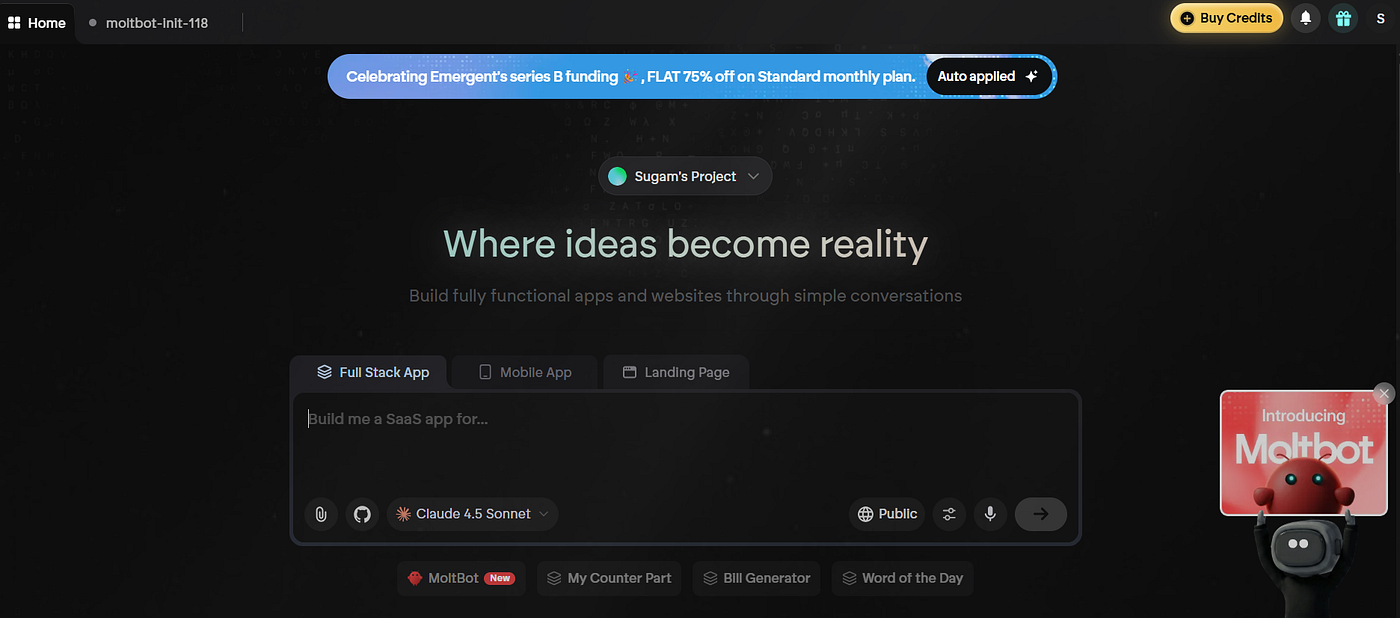This screenshot has width=1400, height=618.
Task: Expand the Sugam's Project dropdown
Action: click(x=685, y=176)
